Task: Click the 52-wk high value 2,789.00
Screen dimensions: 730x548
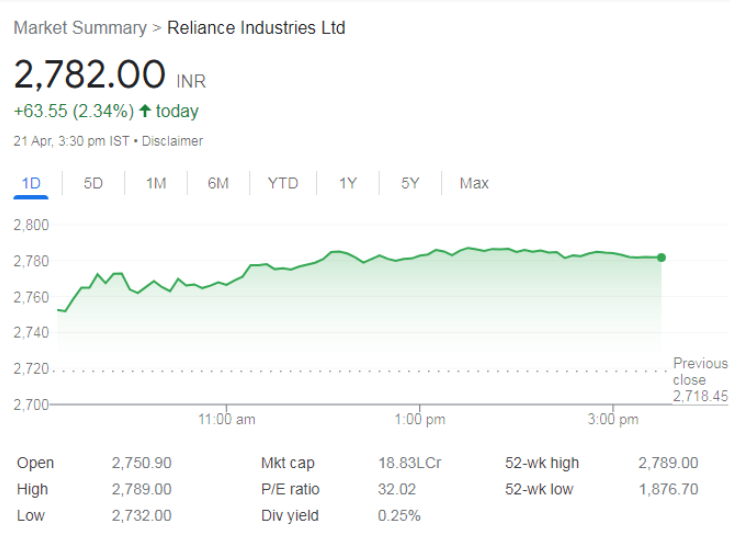Action: pos(668,463)
